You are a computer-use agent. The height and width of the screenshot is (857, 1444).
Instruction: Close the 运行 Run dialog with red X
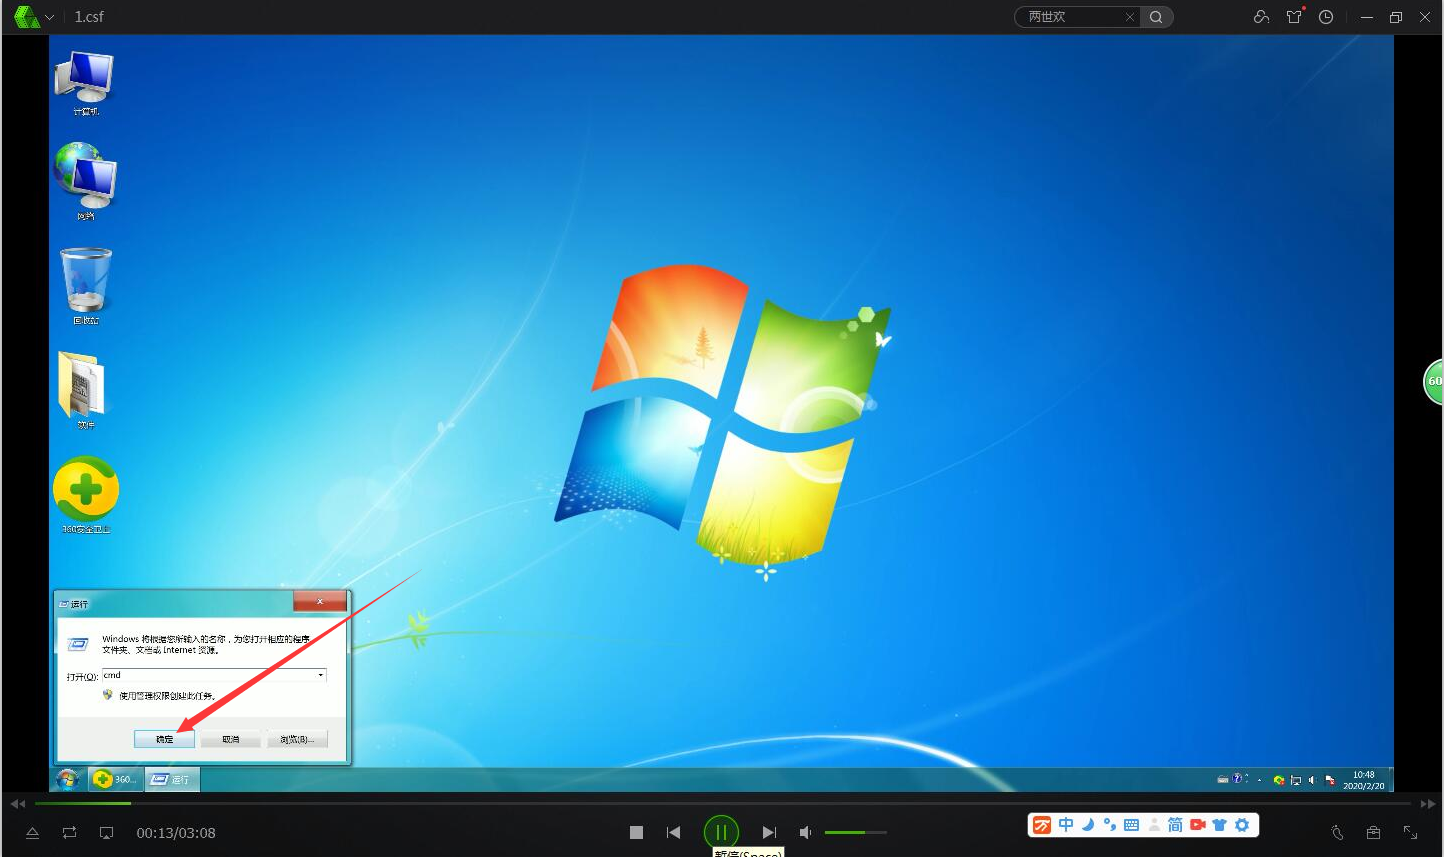point(320,600)
